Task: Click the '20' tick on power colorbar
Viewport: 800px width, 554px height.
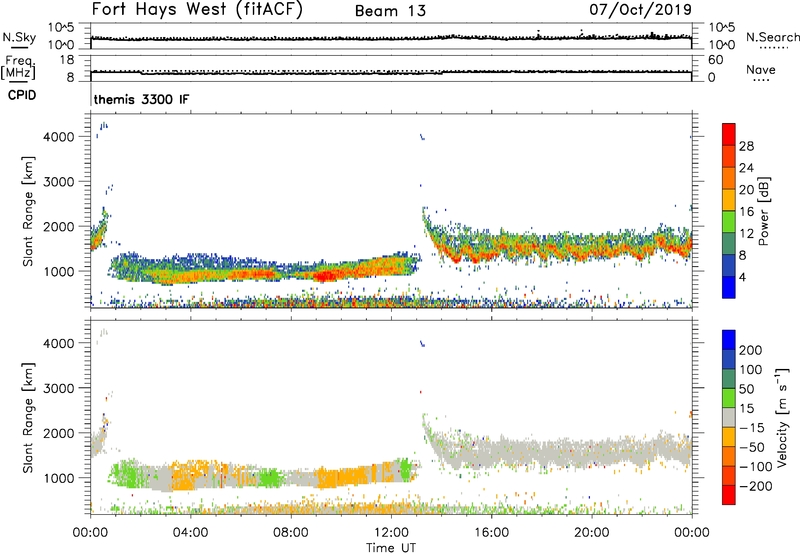Action: click(x=746, y=190)
